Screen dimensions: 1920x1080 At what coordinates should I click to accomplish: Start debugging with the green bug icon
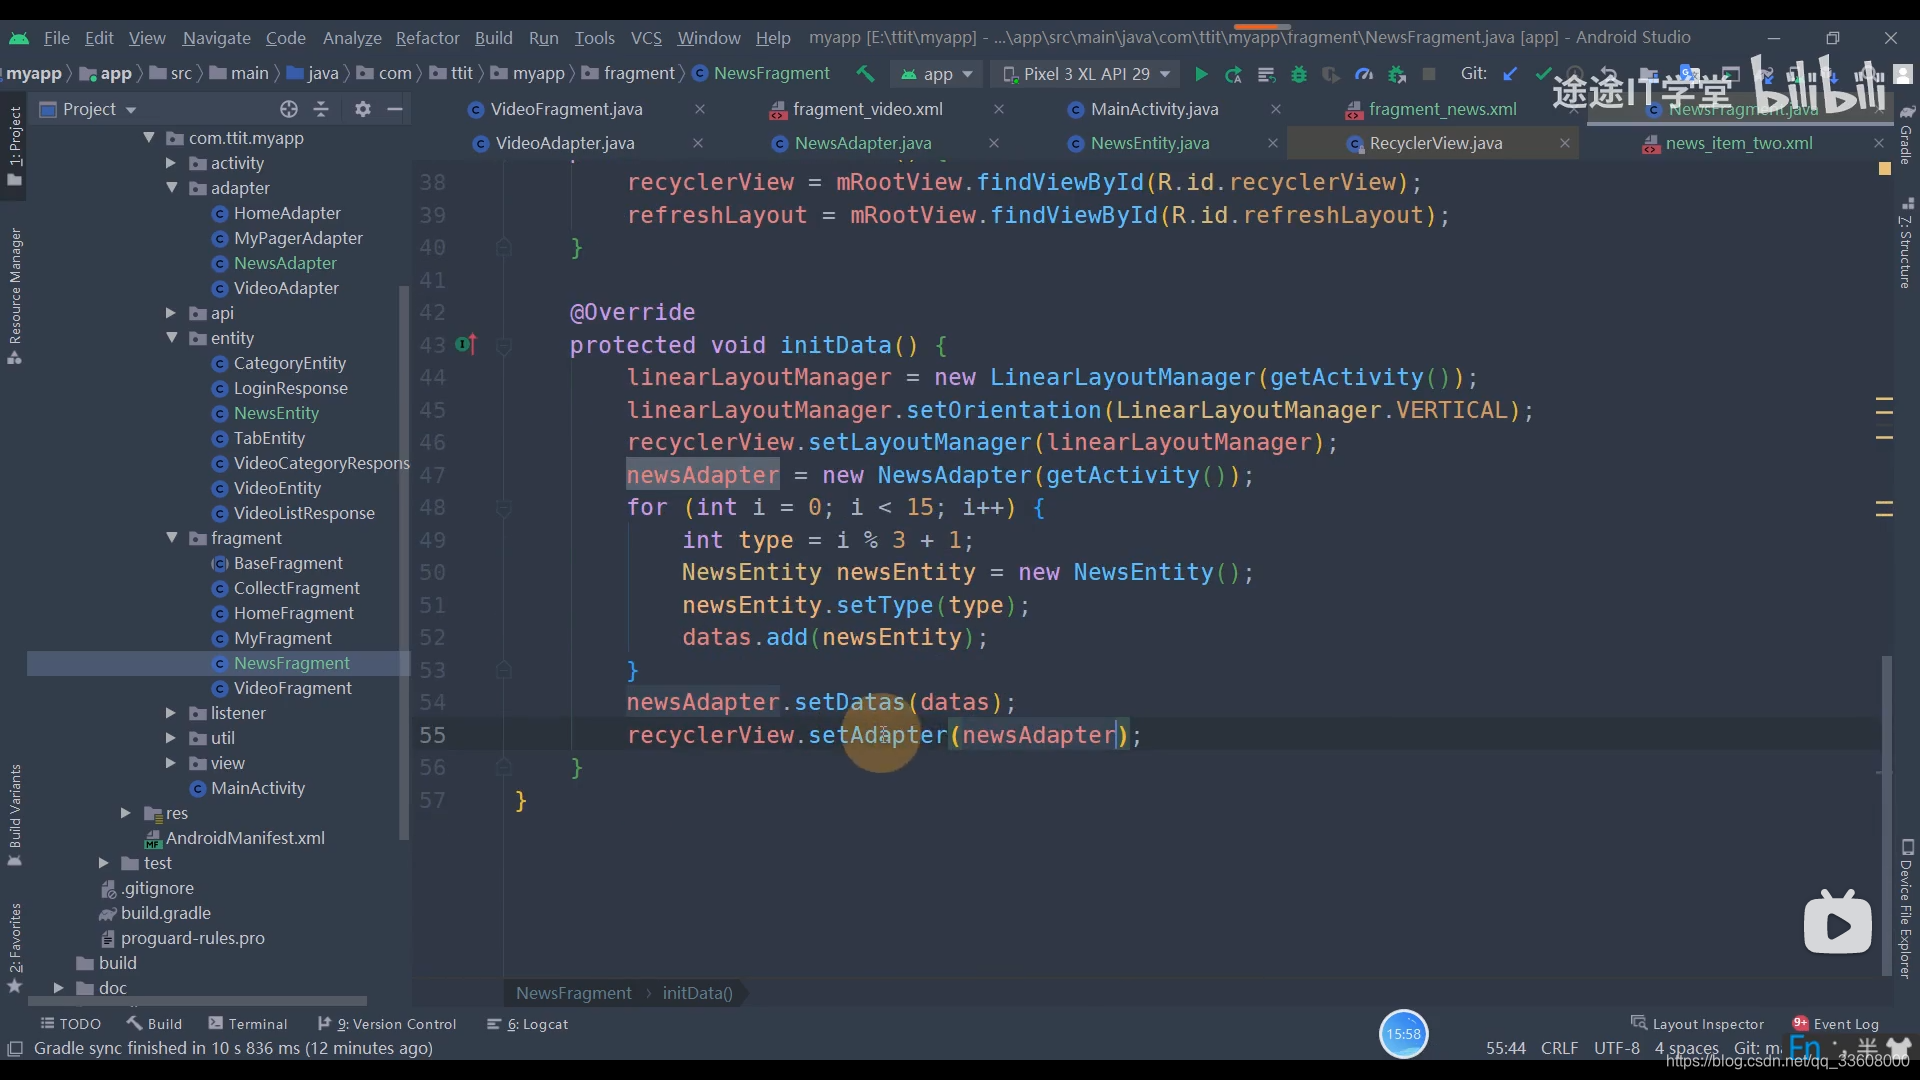point(1299,74)
